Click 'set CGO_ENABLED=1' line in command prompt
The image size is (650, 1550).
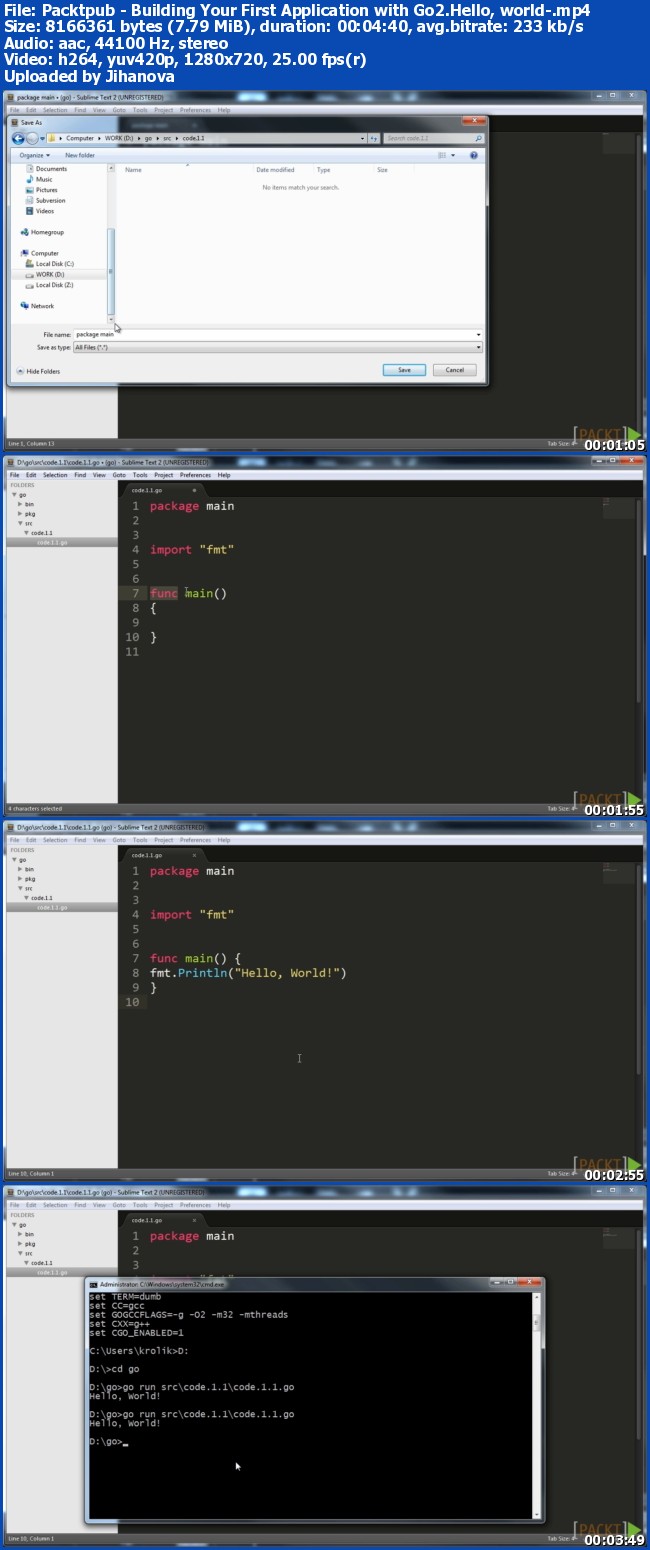click(136, 1333)
